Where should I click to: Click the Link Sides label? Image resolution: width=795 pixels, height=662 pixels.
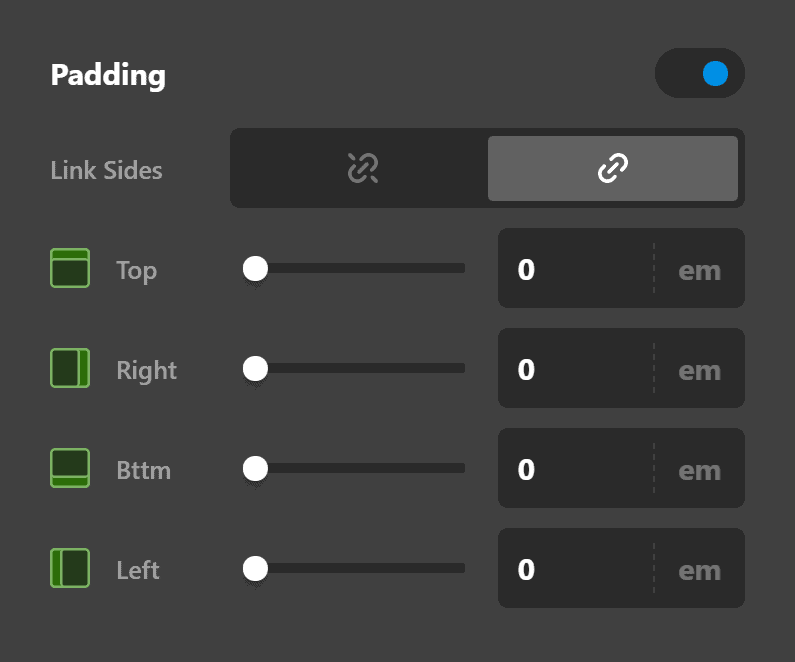[106, 170]
